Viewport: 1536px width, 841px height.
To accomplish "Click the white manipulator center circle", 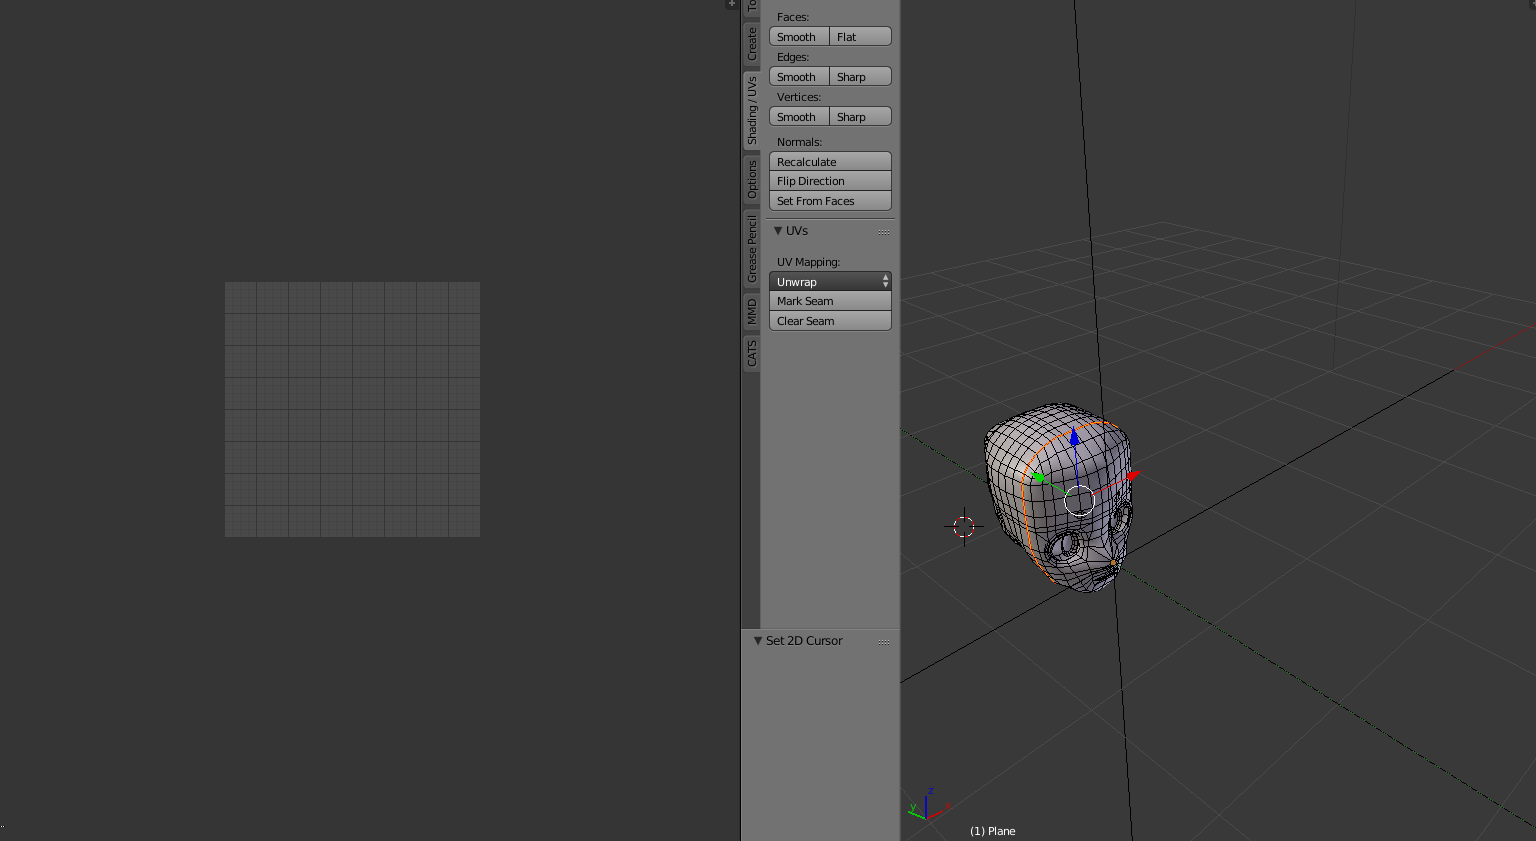I will (1080, 500).
